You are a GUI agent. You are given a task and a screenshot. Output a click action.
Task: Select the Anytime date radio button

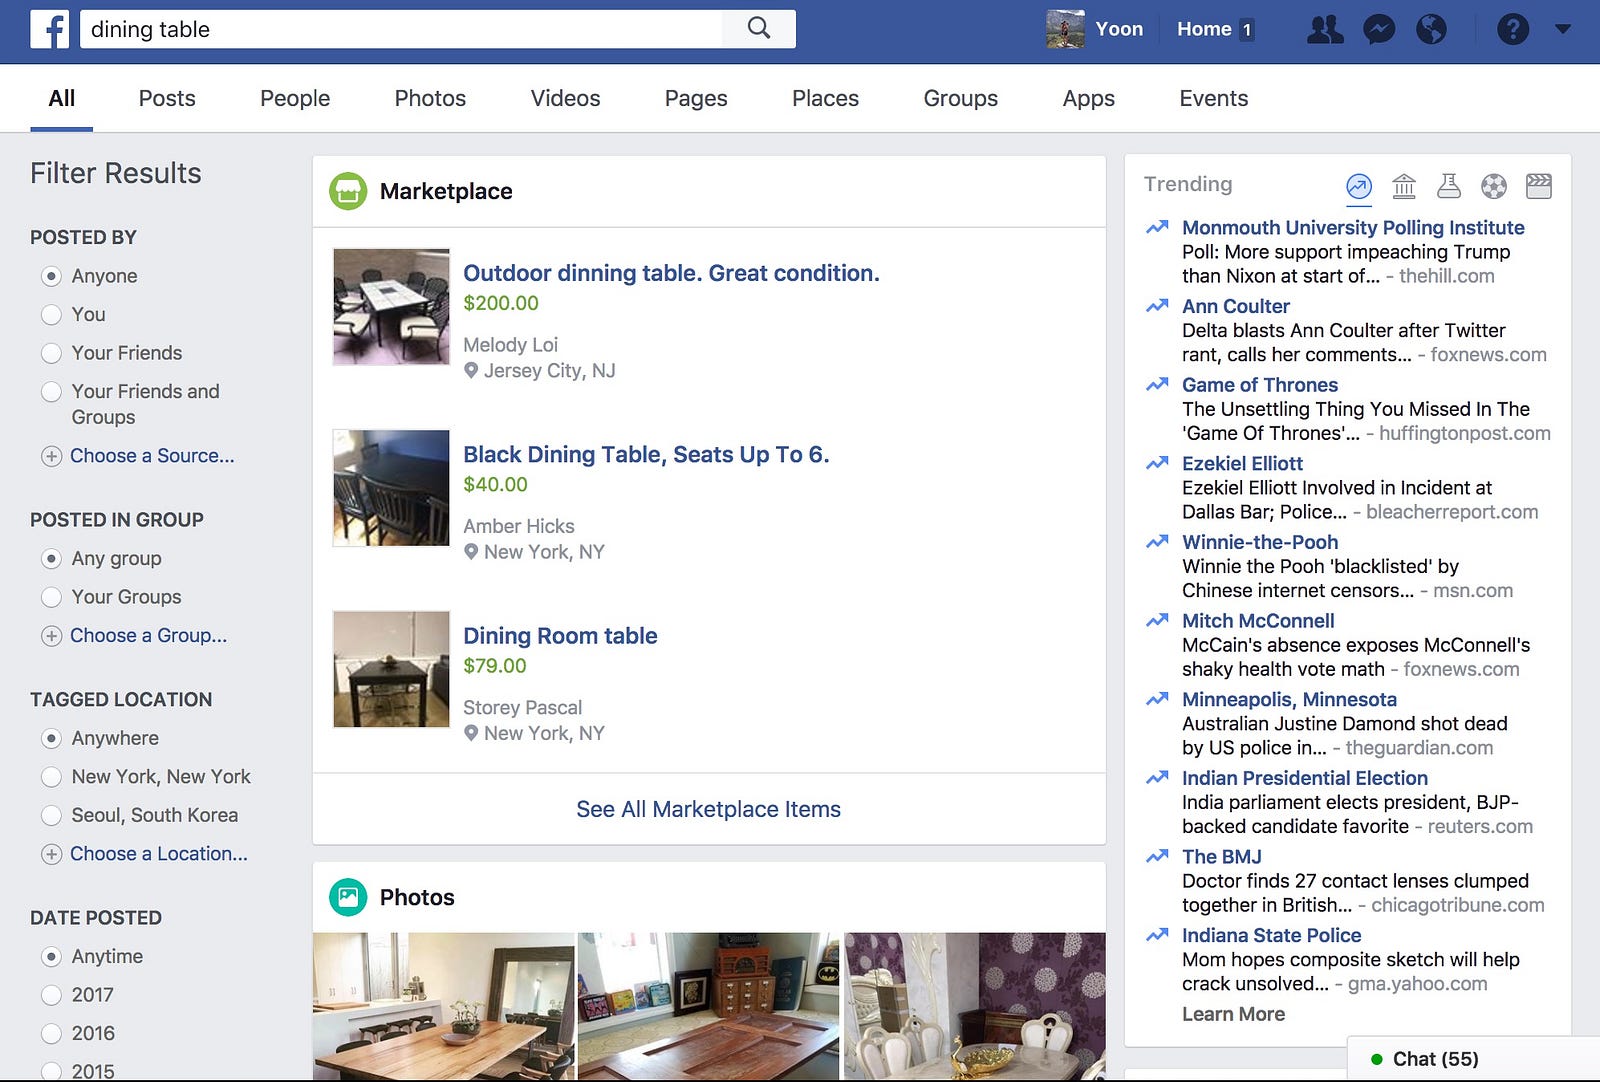[51, 957]
